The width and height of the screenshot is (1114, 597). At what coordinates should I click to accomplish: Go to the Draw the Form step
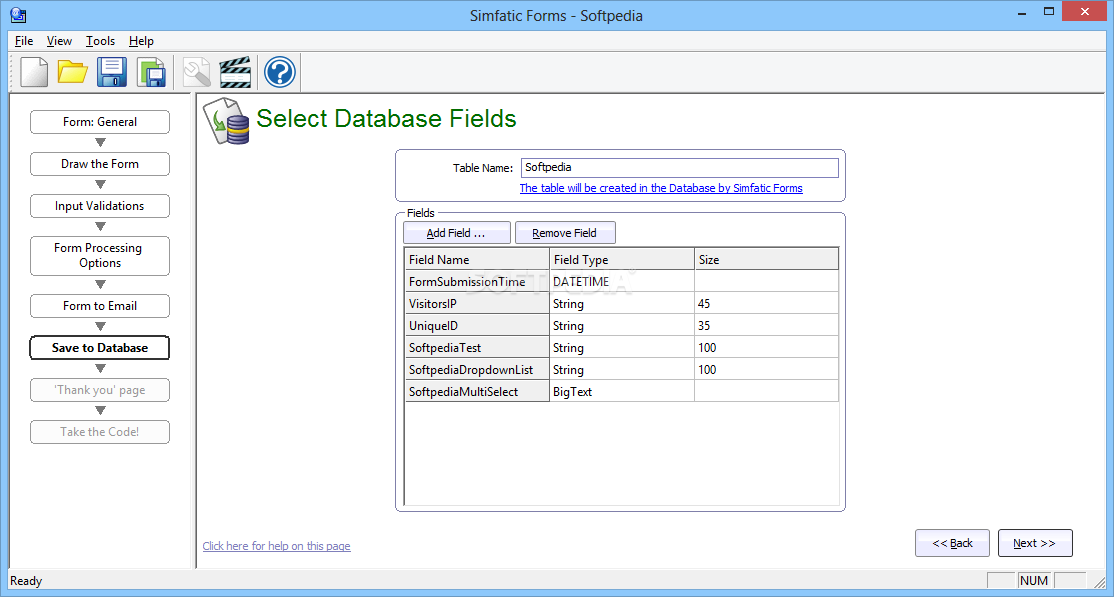point(100,163)
